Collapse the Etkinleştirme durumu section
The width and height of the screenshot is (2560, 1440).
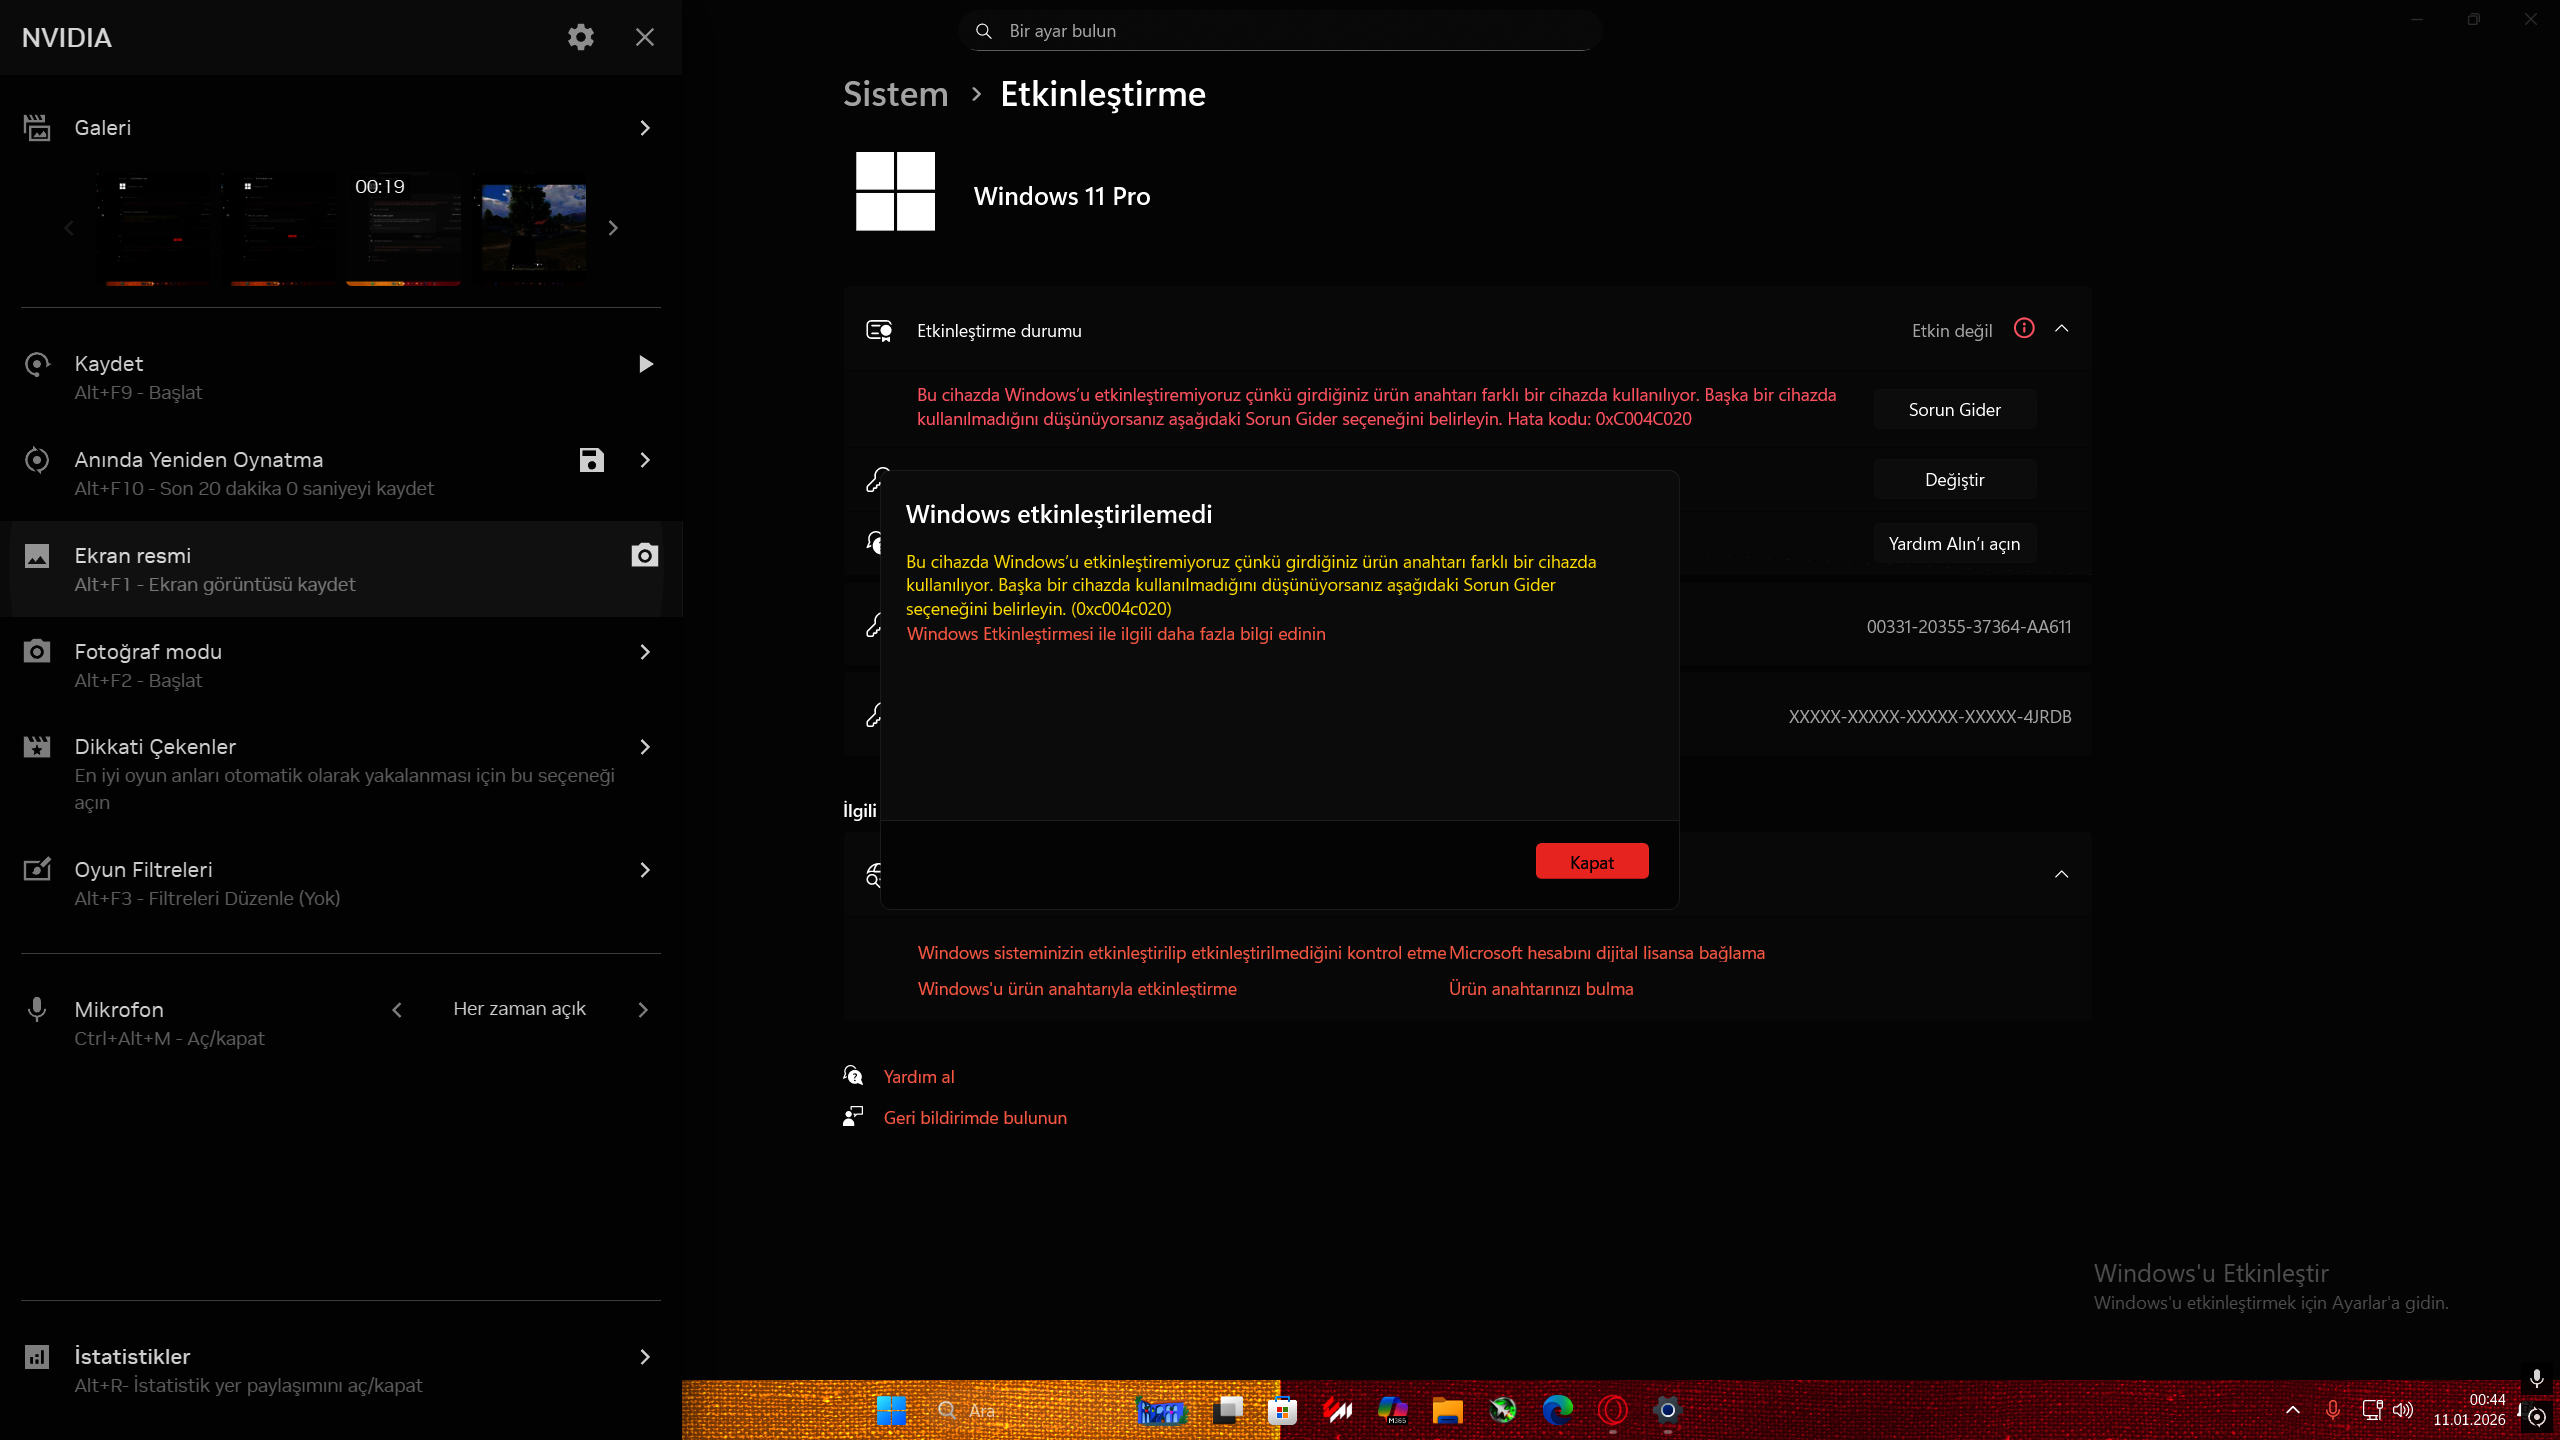click(x=2062, y=329)
